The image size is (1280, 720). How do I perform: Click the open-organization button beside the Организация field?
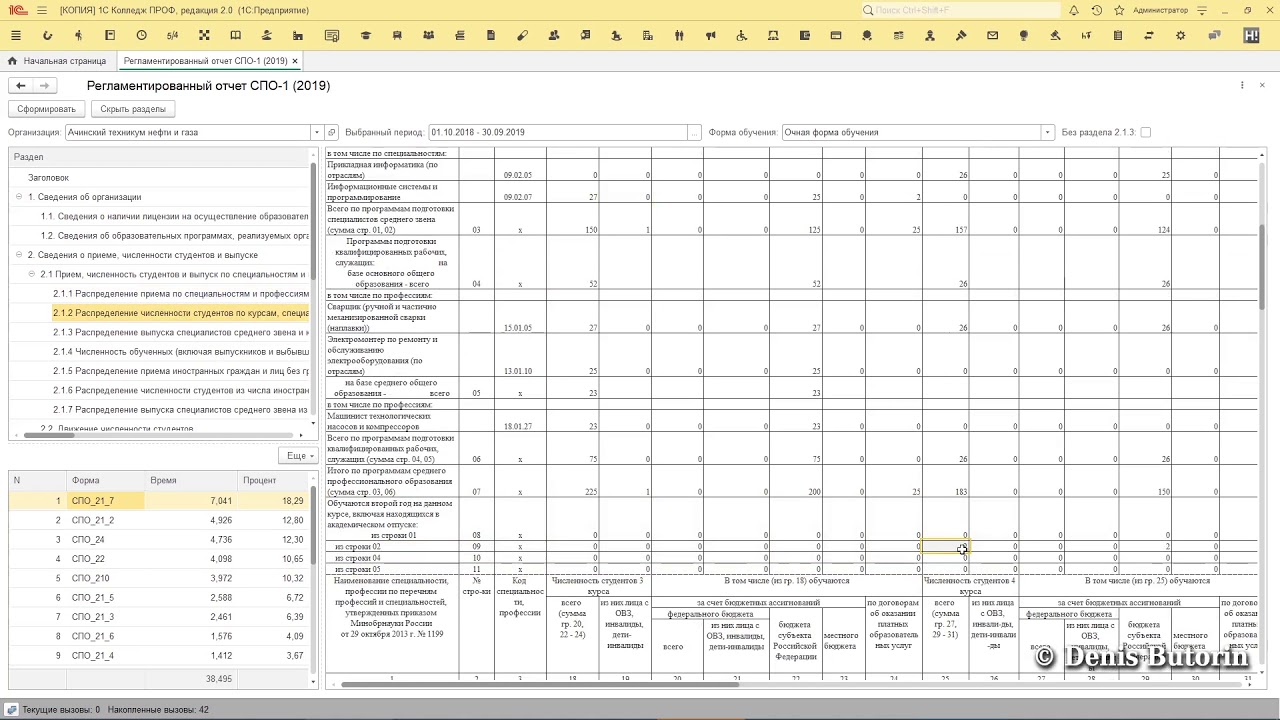[x=332, y=132]
